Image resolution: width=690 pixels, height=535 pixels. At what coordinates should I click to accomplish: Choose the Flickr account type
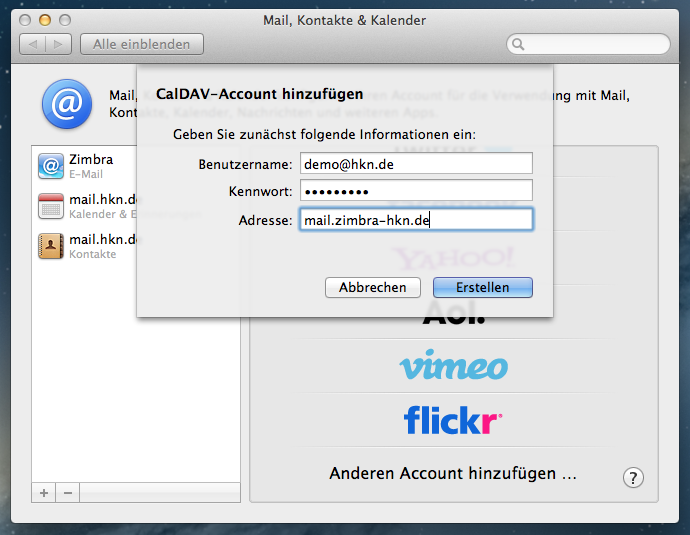pyautogui.click(x=453, y=420)
